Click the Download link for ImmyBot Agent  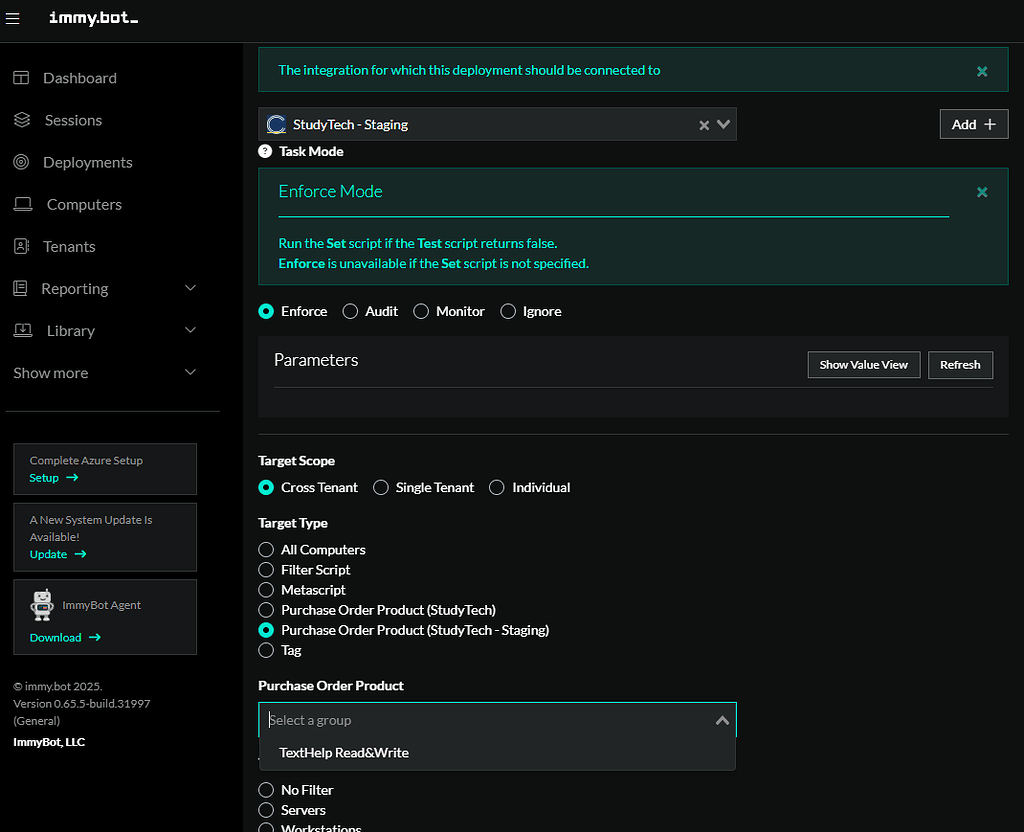57,637
